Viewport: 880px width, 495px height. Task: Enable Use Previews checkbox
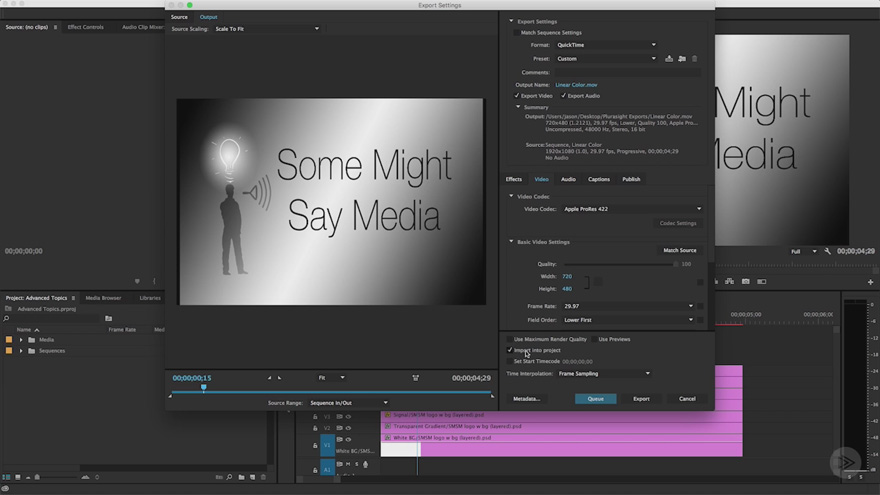[594, 339]
